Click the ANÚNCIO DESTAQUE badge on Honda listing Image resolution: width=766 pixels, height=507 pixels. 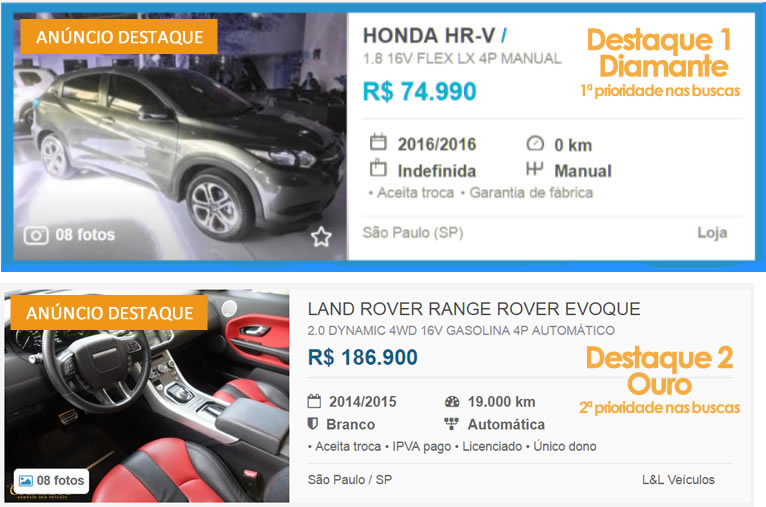click(x=119, y=37)
